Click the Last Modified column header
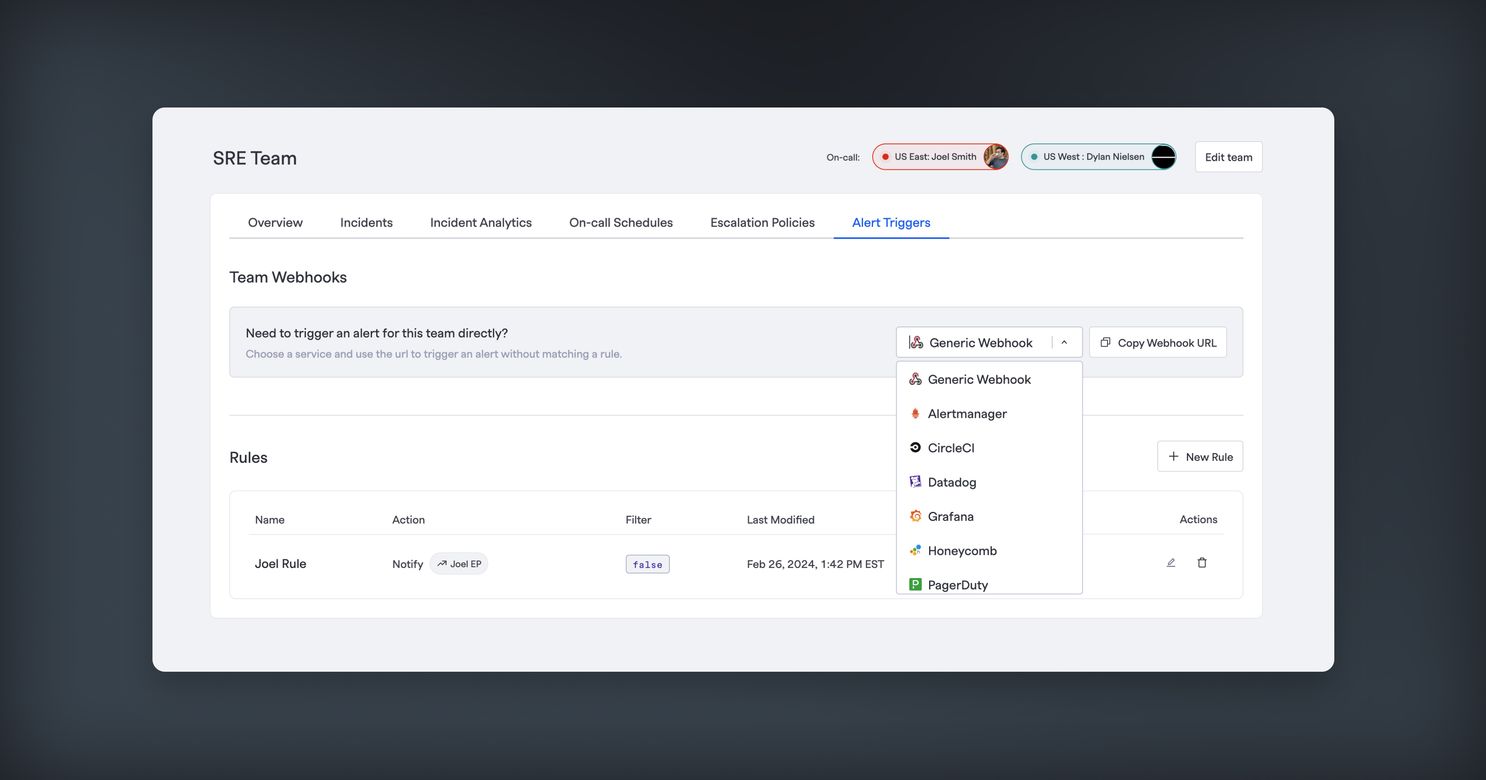This screenshot has height=780, width=1486. (780, 520)
